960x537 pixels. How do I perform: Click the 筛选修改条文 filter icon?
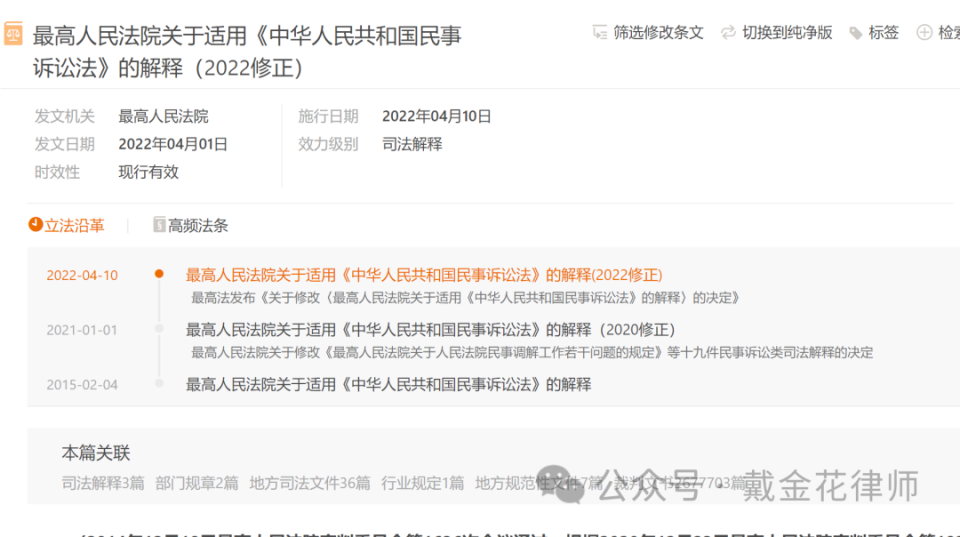coord(600,32)
